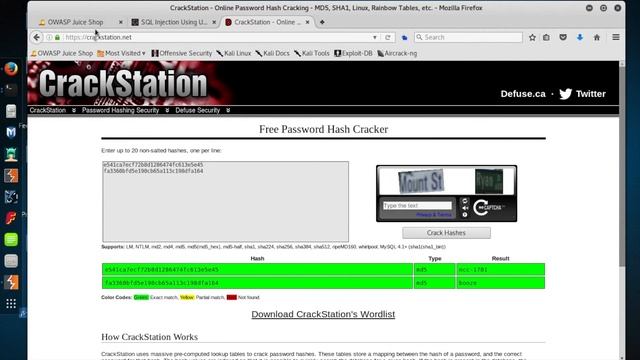
Task: Open the Kali Docs bookmark
Action: point(273,53)
